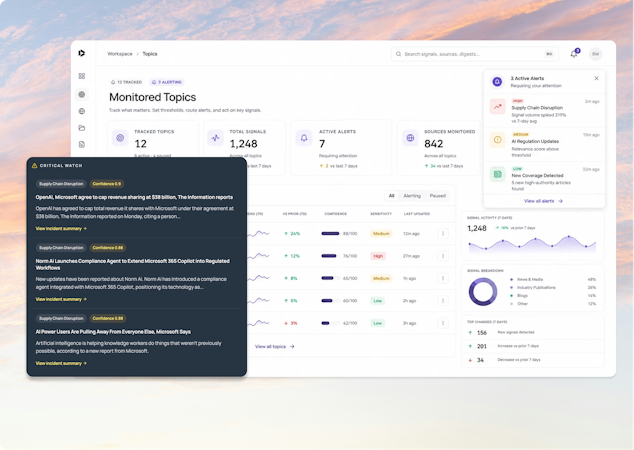Open the notifications bell icon
This screenshot has height=450, width=634.
point(574,54)
